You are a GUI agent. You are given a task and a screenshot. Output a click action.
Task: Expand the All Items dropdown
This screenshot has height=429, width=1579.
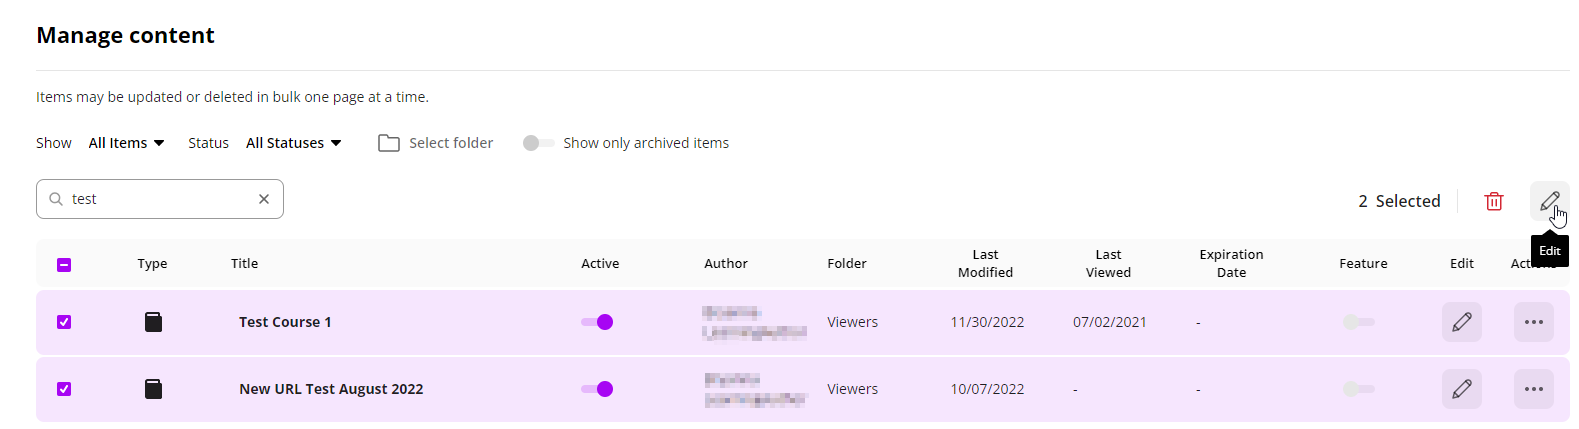coord(126,143)
